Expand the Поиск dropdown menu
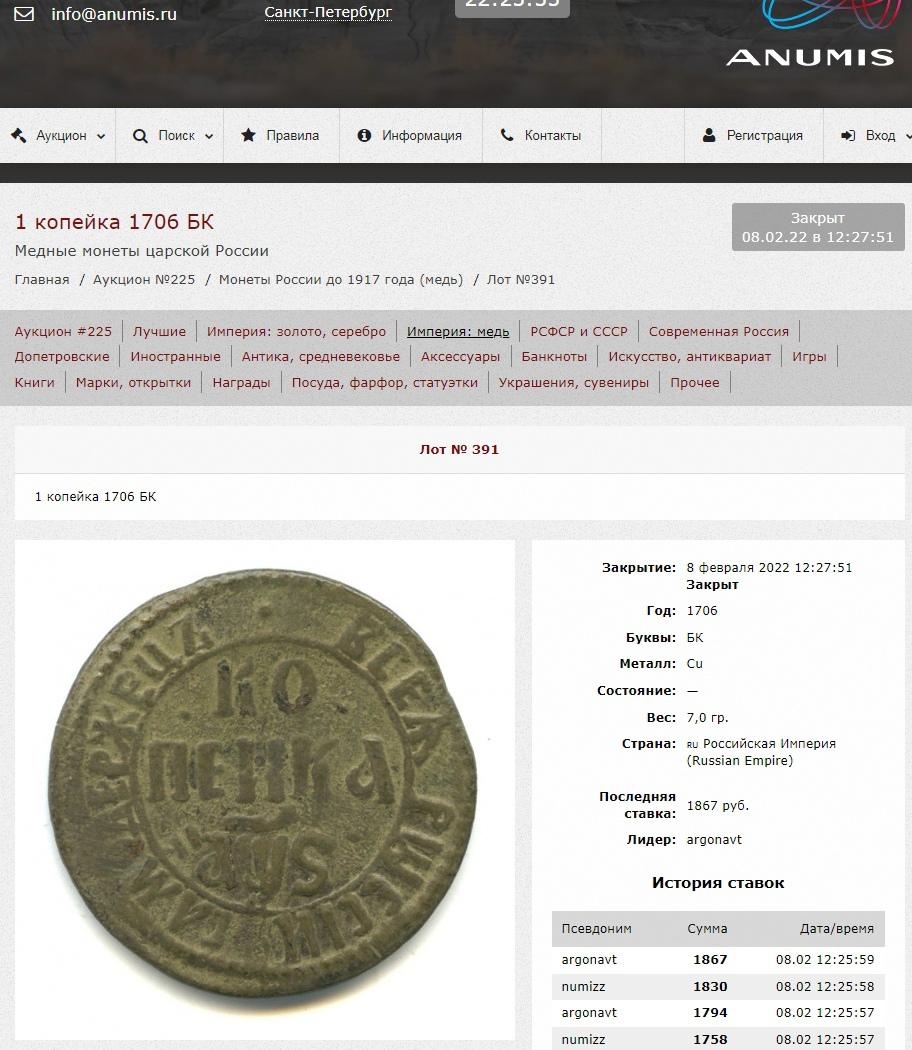 pos(173,135)
